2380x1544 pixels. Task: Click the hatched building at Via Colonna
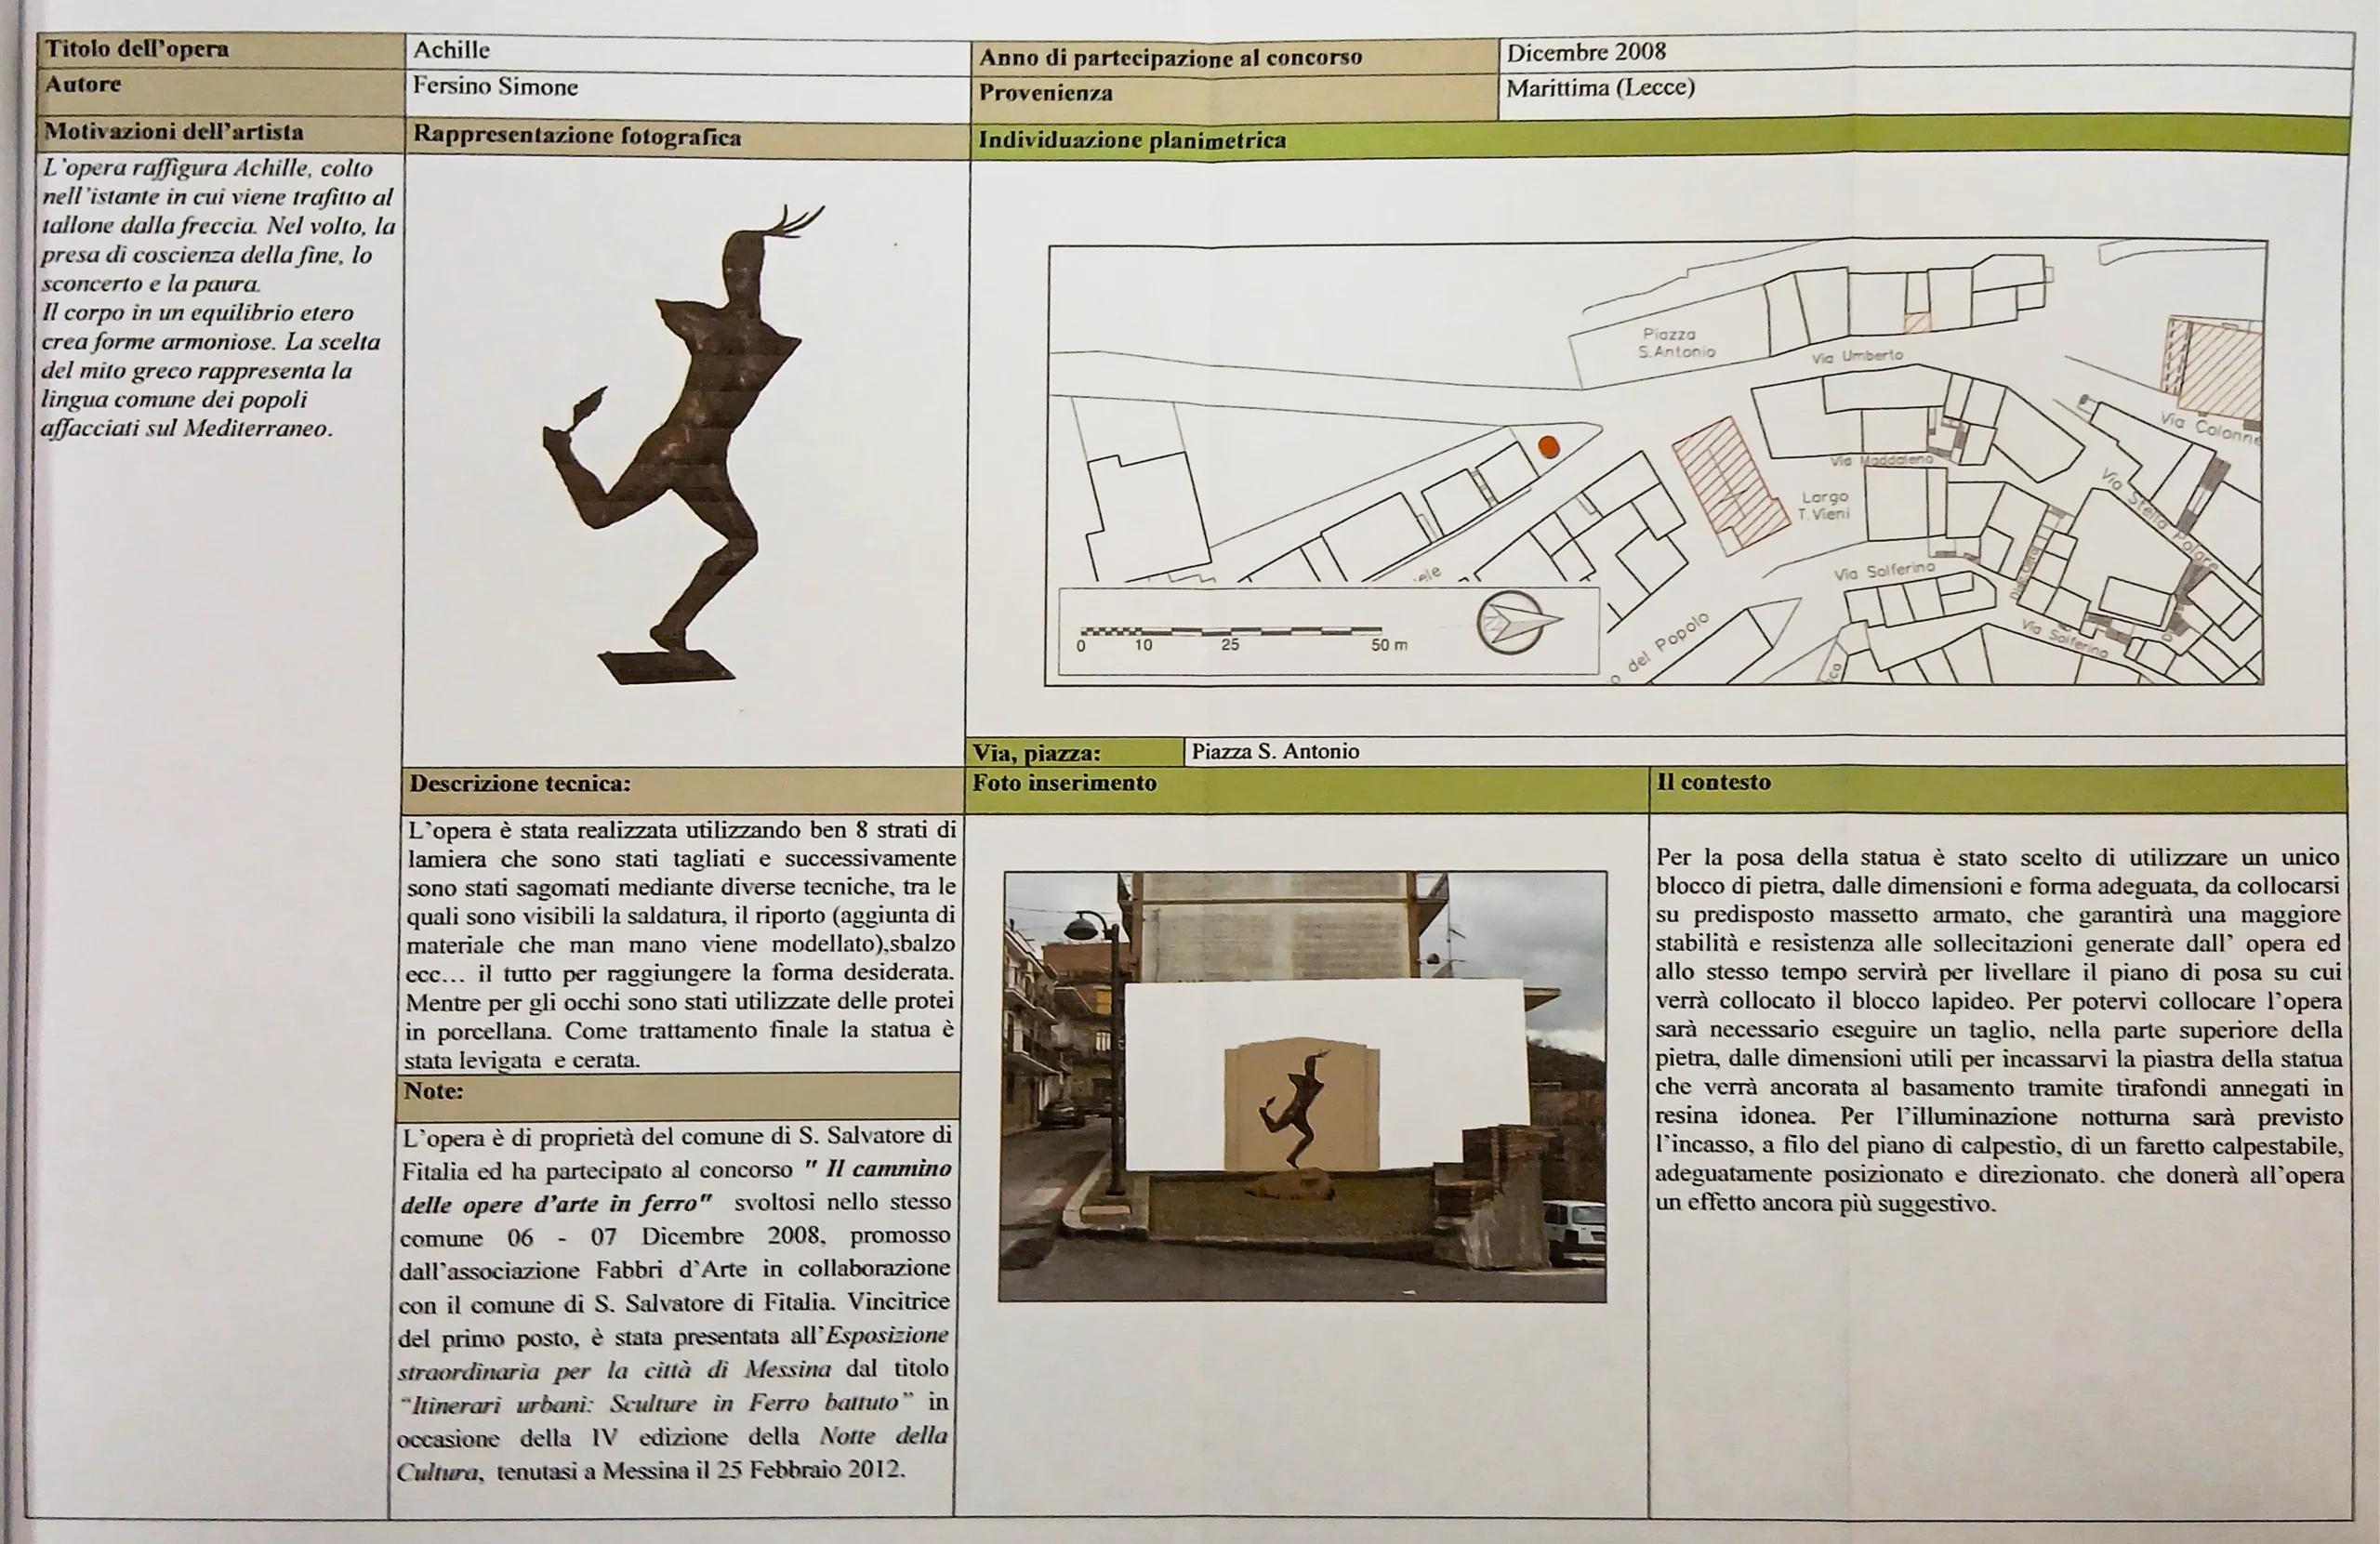(2218, 367)
